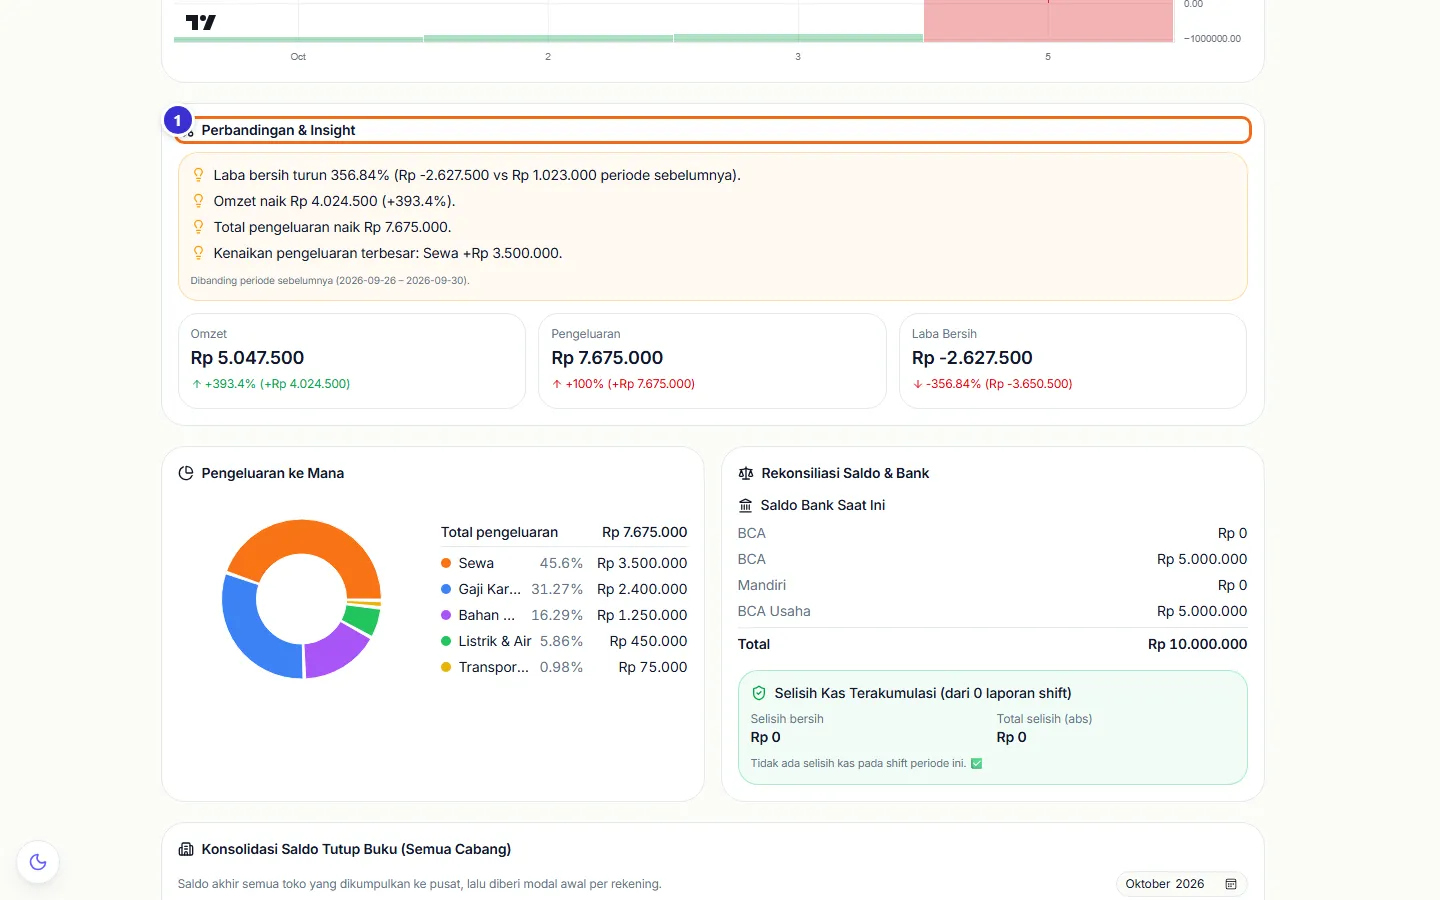
Task: Click the Sewa amount Rp 3.500.000
Action: 642,563
